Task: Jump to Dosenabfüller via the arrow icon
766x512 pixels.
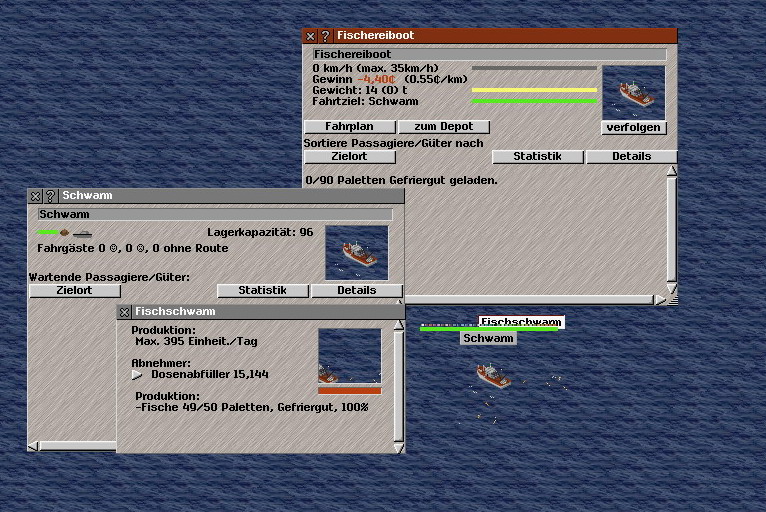Action: click(x=138, y=375)
